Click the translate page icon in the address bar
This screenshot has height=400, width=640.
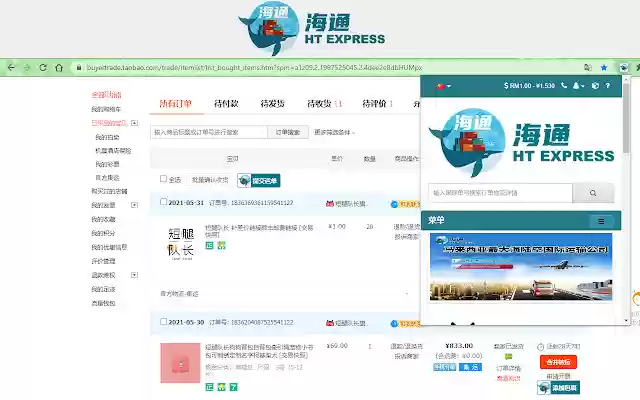[588, 67]
